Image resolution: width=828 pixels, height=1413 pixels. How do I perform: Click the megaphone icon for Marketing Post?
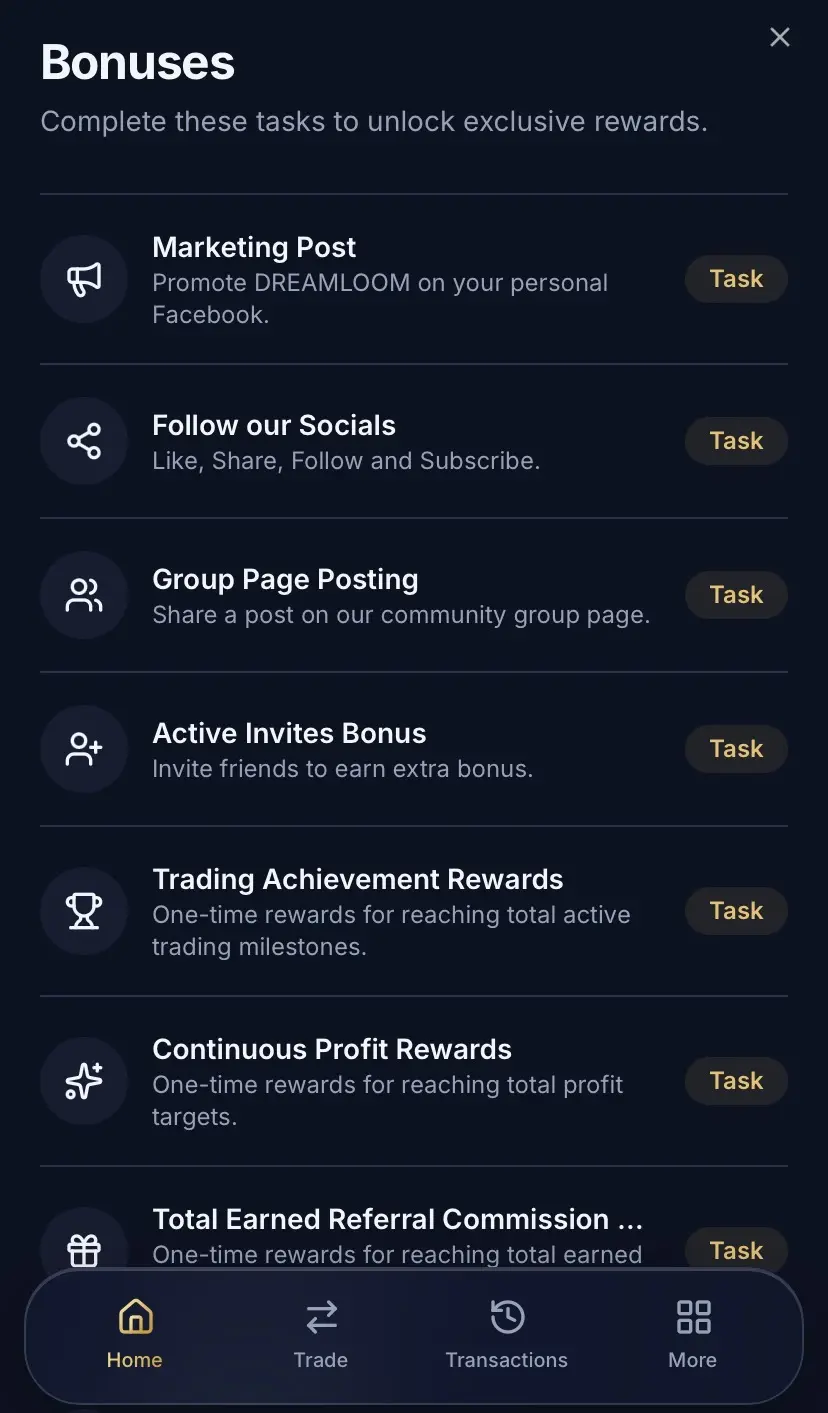coord(84,279)
